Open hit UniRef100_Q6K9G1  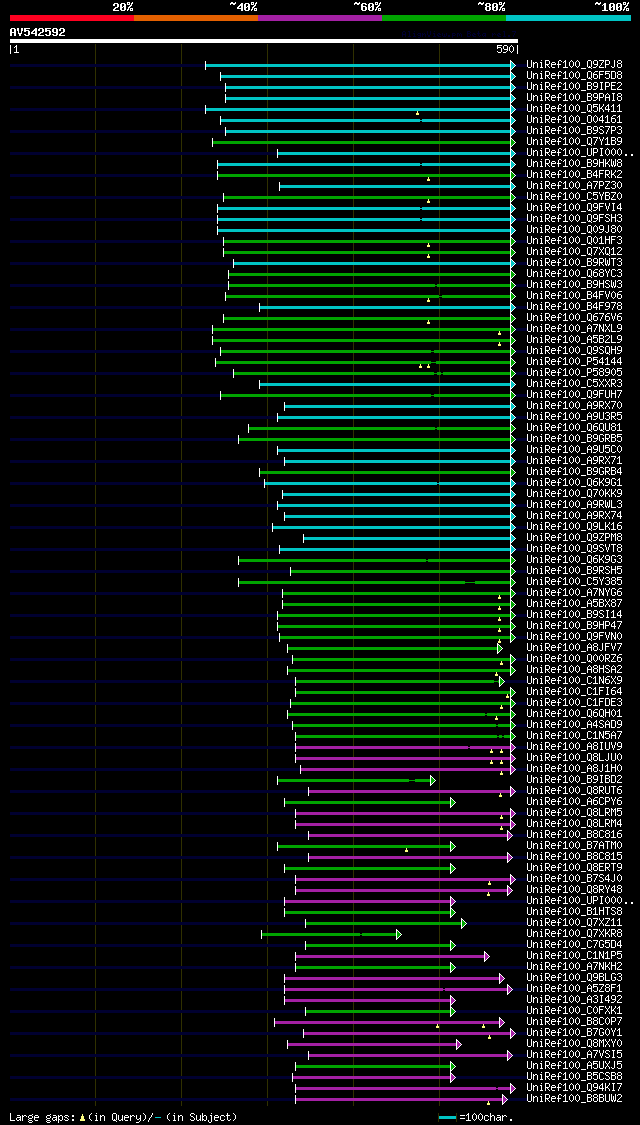[574, 483]
